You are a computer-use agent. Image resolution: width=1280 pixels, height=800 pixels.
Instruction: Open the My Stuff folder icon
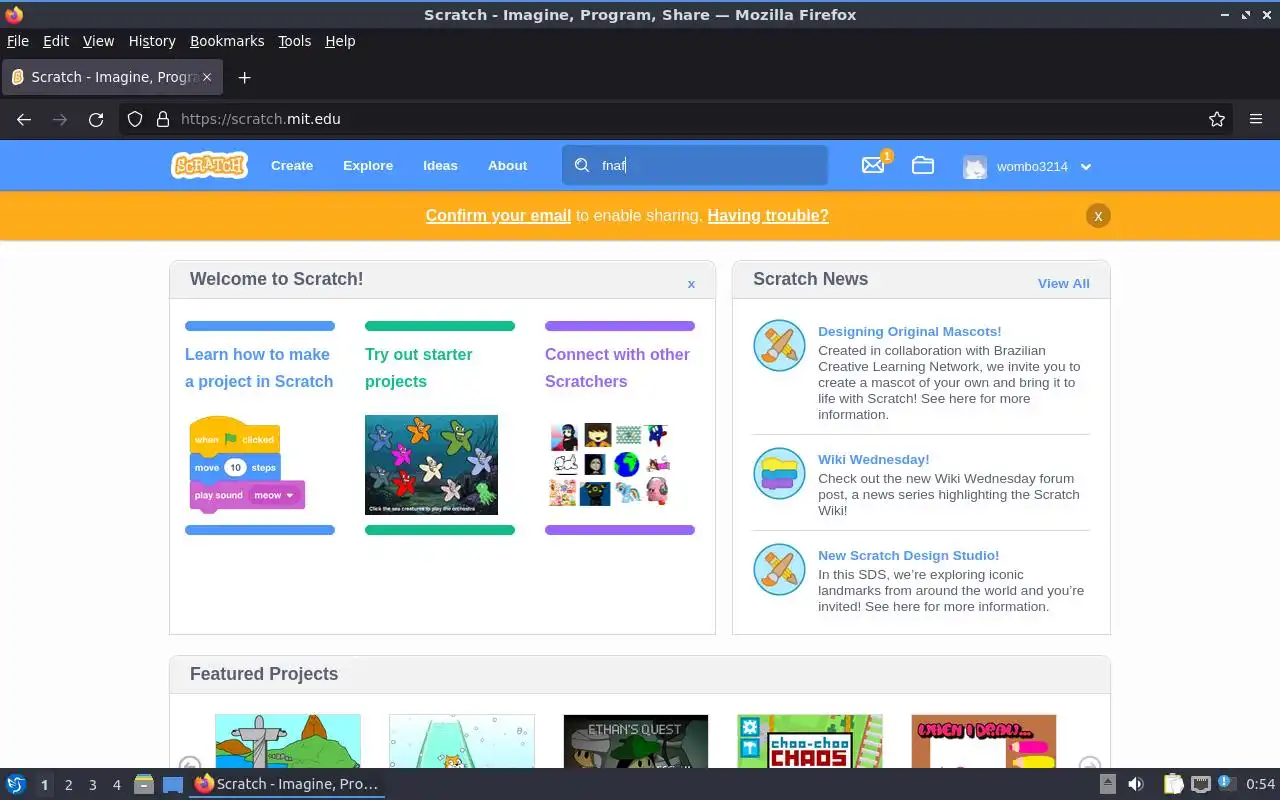point(923,166)
